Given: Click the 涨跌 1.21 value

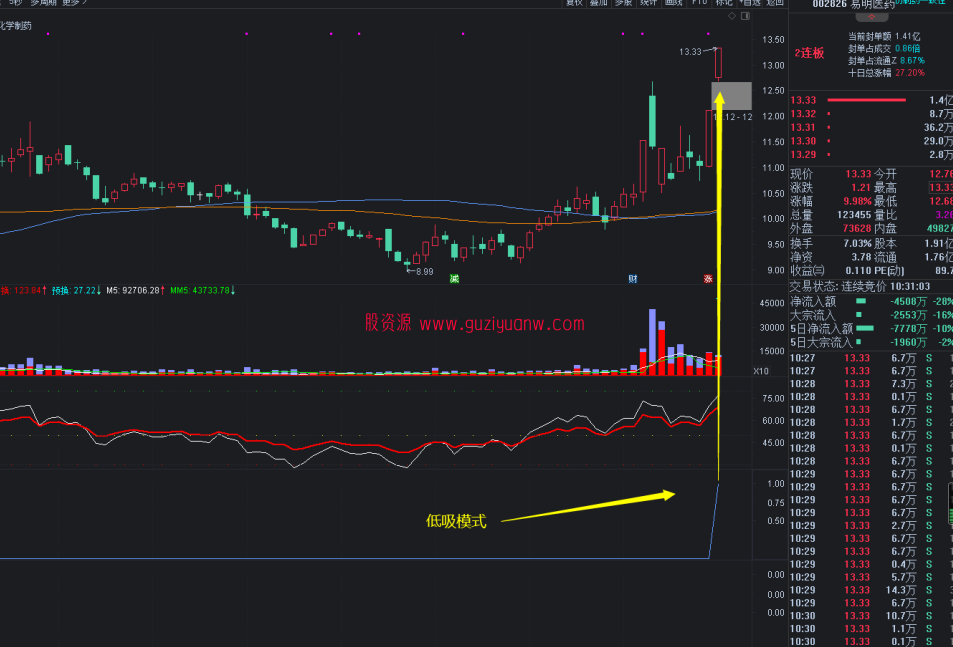Looking at the screenshot, I should click(x=861, y=188).
